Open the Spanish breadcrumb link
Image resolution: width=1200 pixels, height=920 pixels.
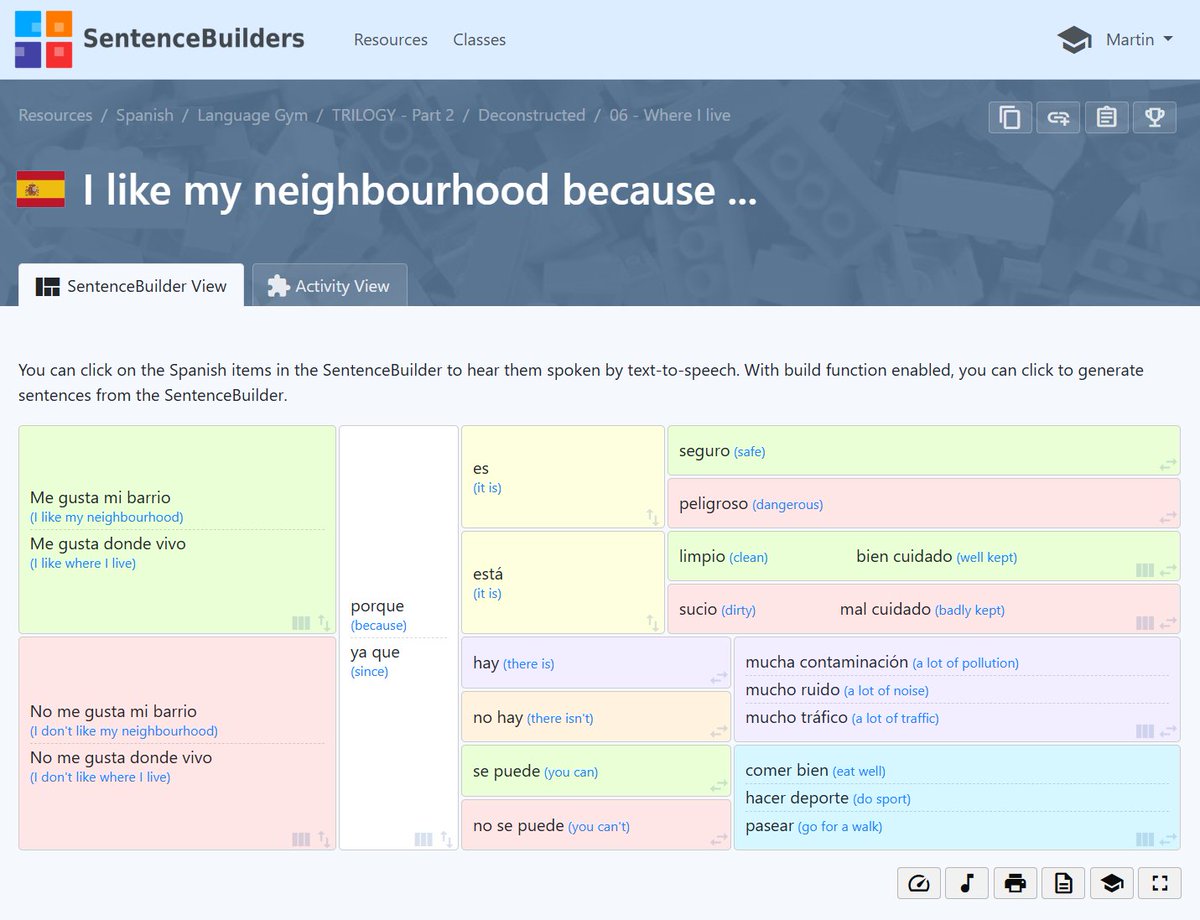point(145,116)
